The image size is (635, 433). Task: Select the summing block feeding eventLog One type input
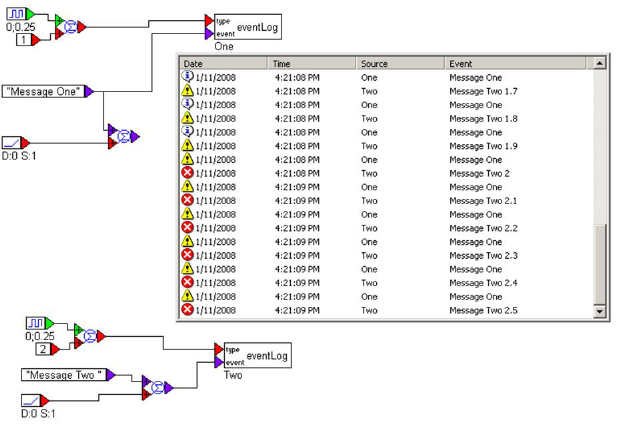click(x=70, y=27)
